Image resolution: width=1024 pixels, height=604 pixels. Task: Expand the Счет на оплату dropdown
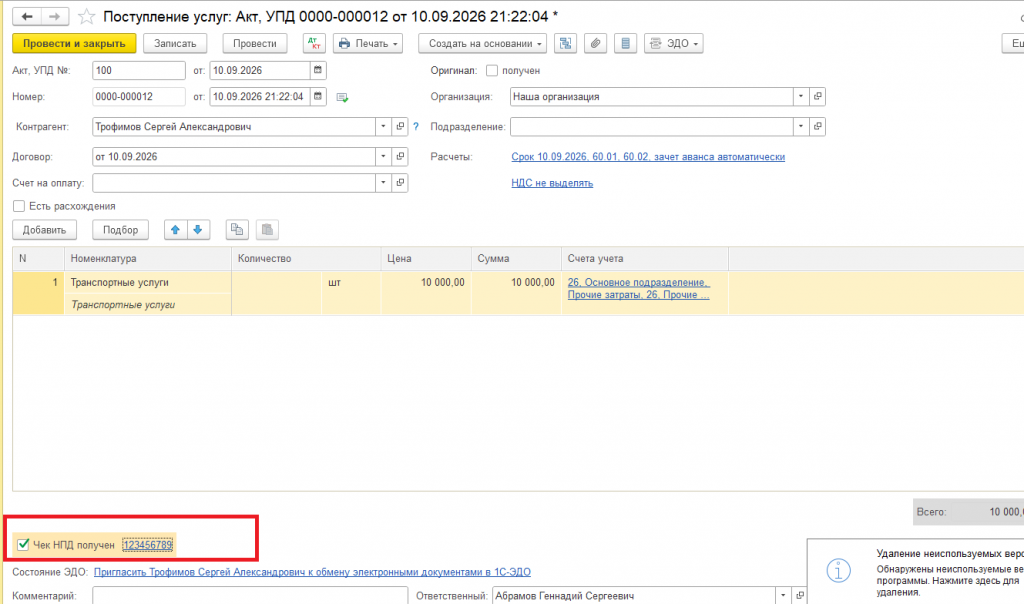pyautogui.click(x=383, y=183)
